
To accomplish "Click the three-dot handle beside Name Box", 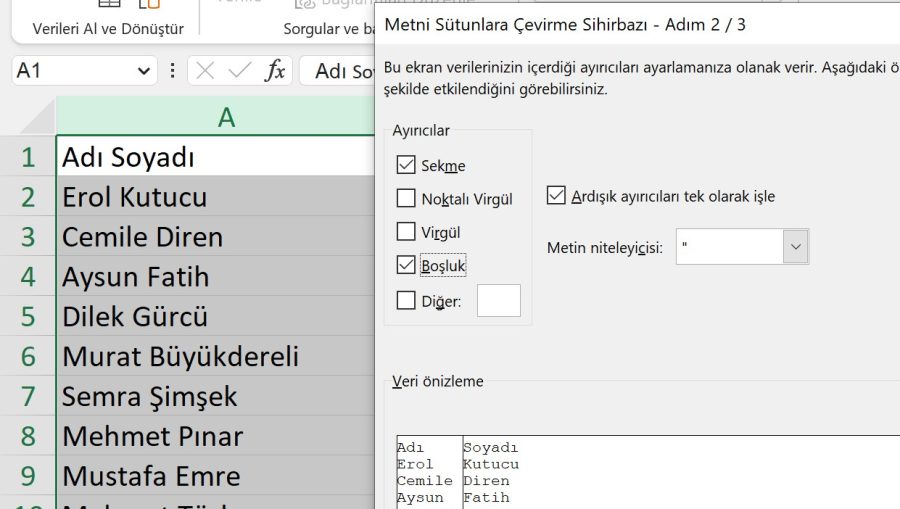I will click(173, 71).
